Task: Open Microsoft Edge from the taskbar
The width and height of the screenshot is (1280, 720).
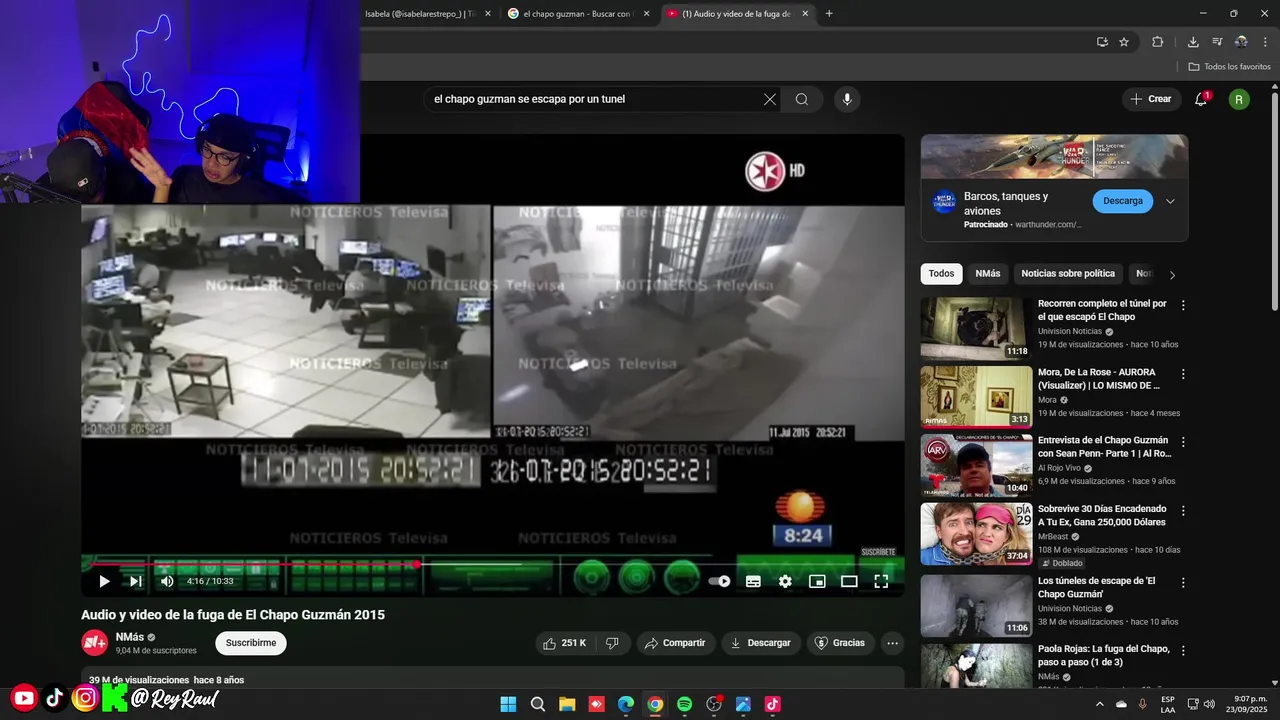Action: pos(625,704)
